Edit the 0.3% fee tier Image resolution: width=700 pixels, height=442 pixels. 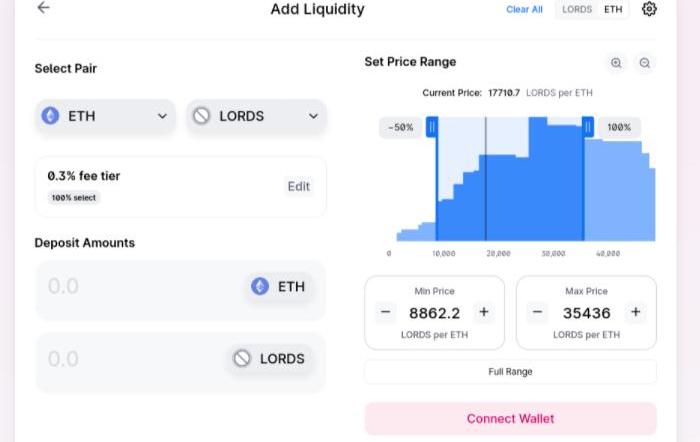coord(299,186)
